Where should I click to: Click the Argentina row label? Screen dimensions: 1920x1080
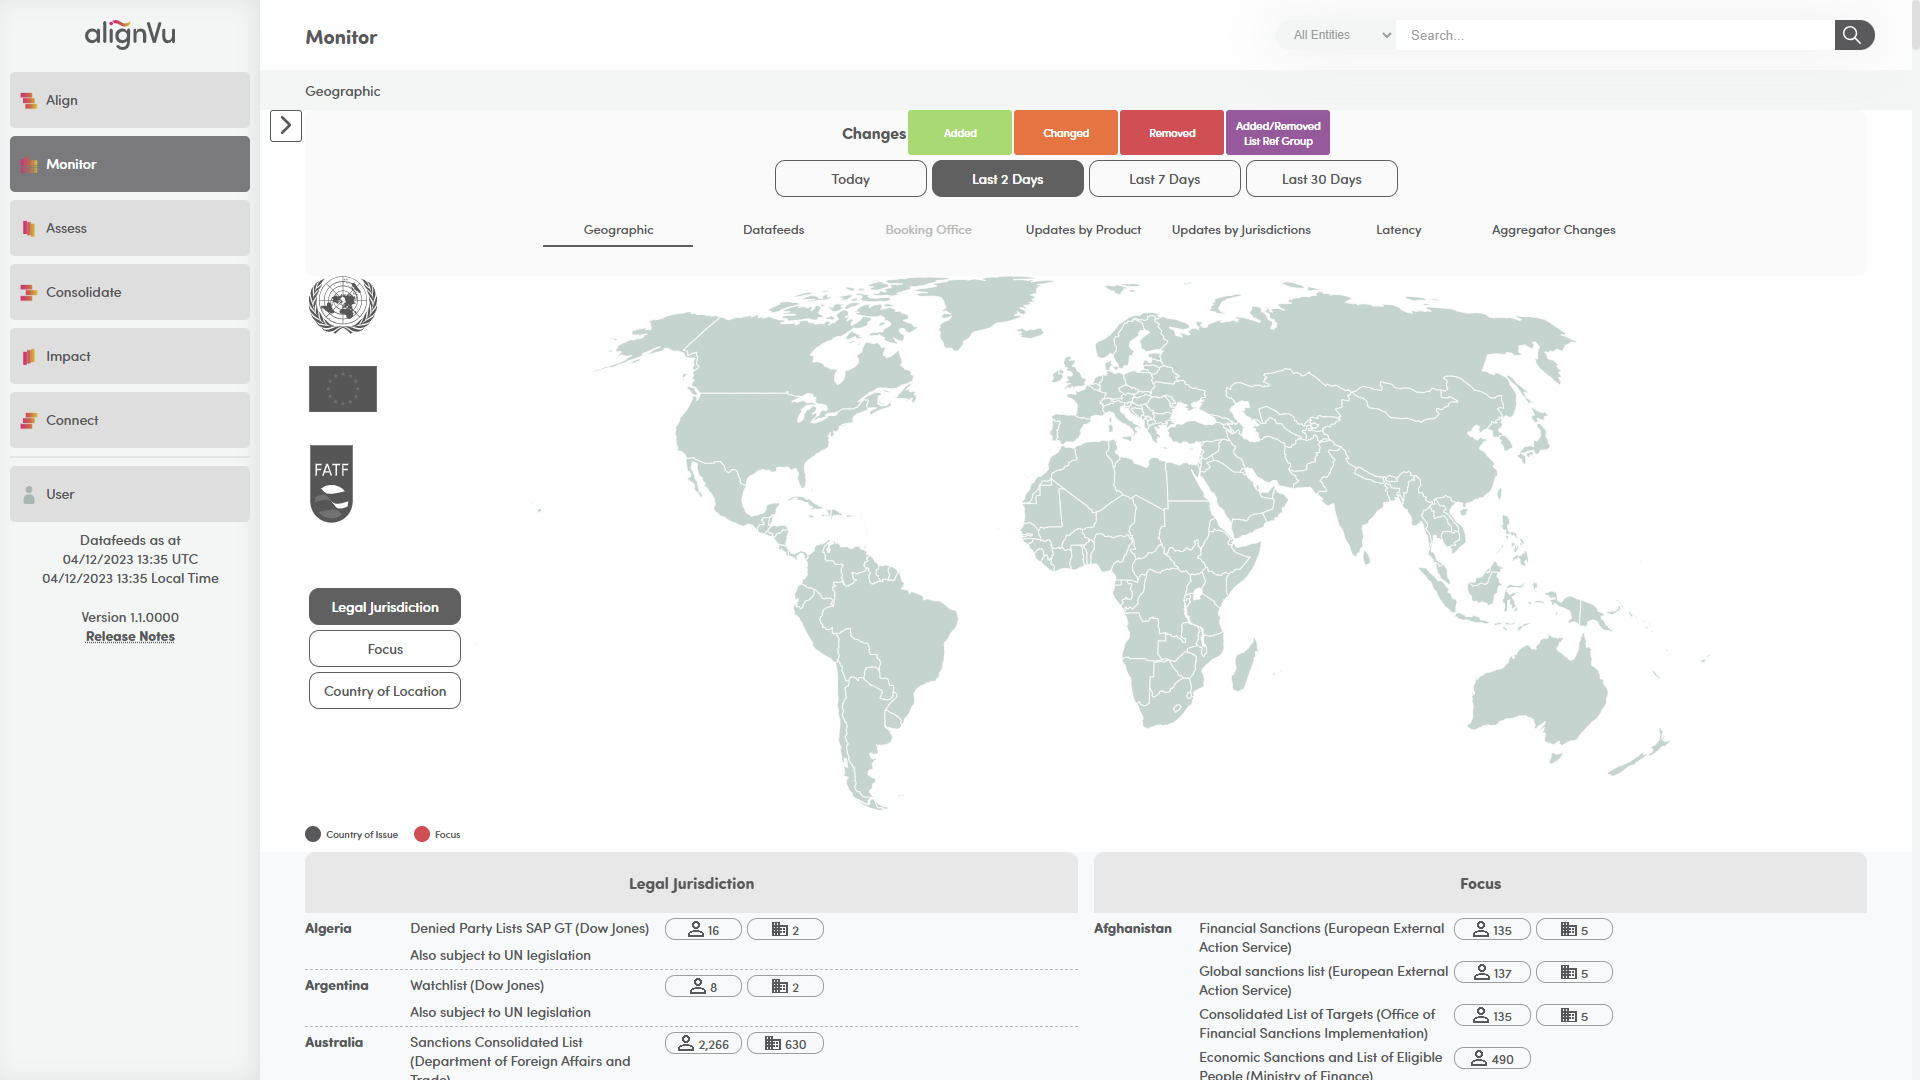tap(336, 986)
